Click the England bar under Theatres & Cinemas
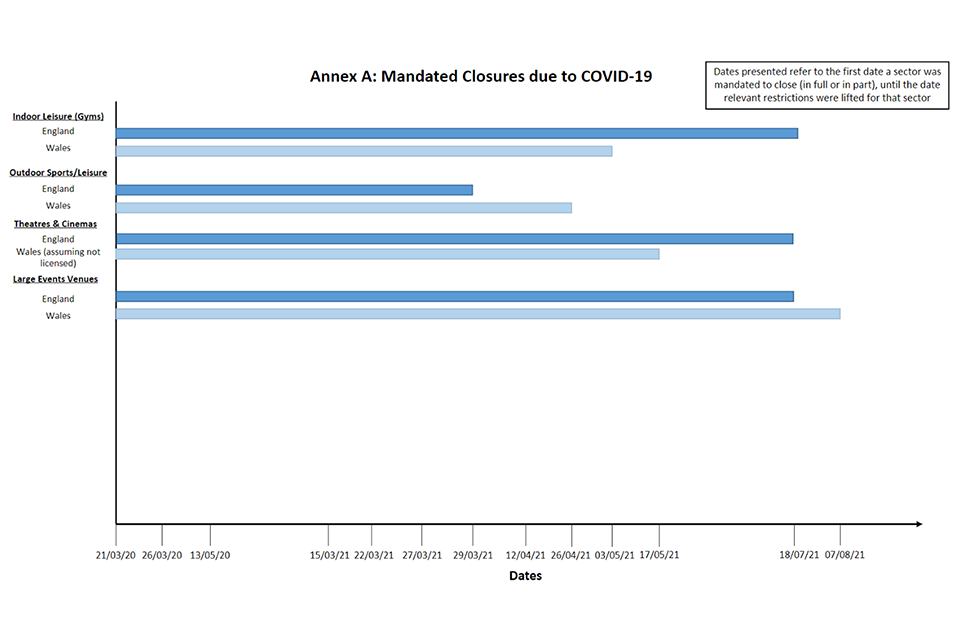 click(x=454, y=239)
